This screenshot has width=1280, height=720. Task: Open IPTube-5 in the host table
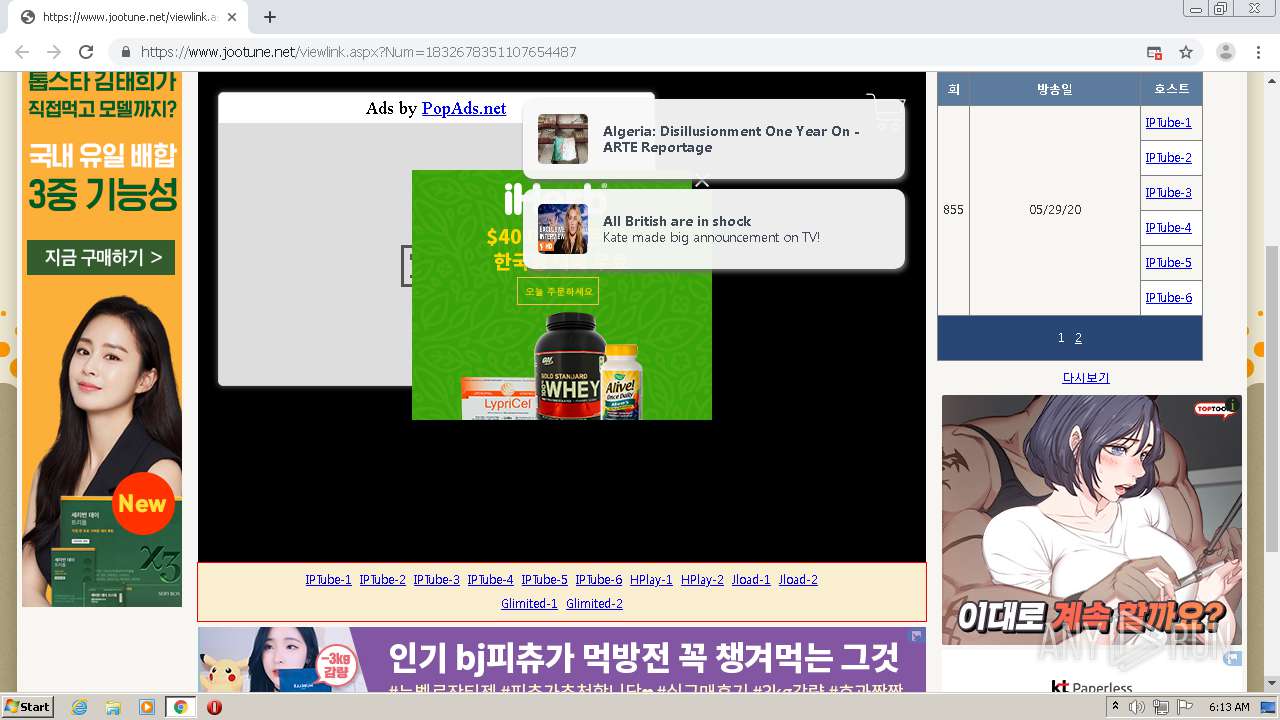1168,263
